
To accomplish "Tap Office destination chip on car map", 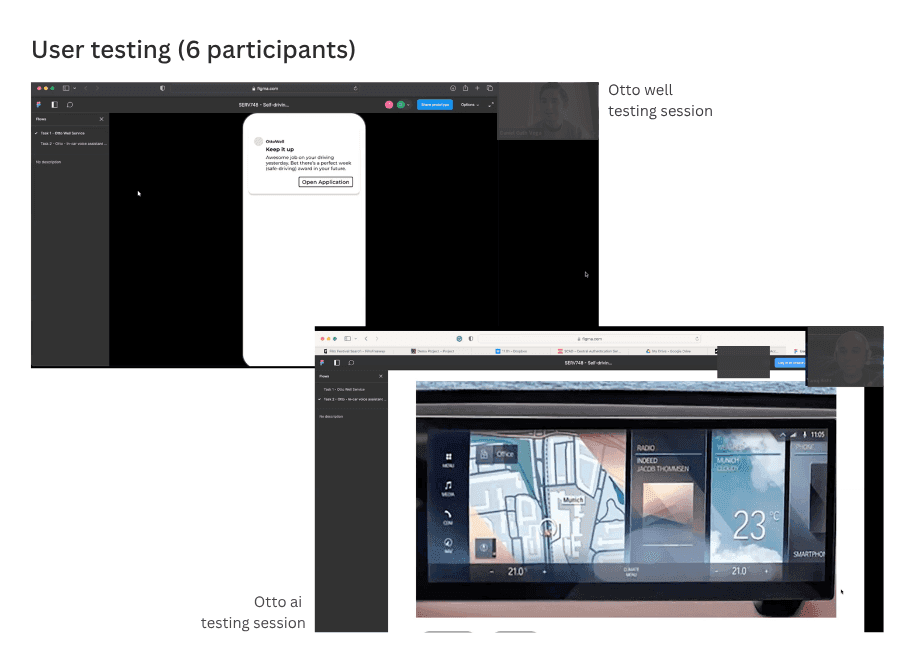I will click(497, 454).
